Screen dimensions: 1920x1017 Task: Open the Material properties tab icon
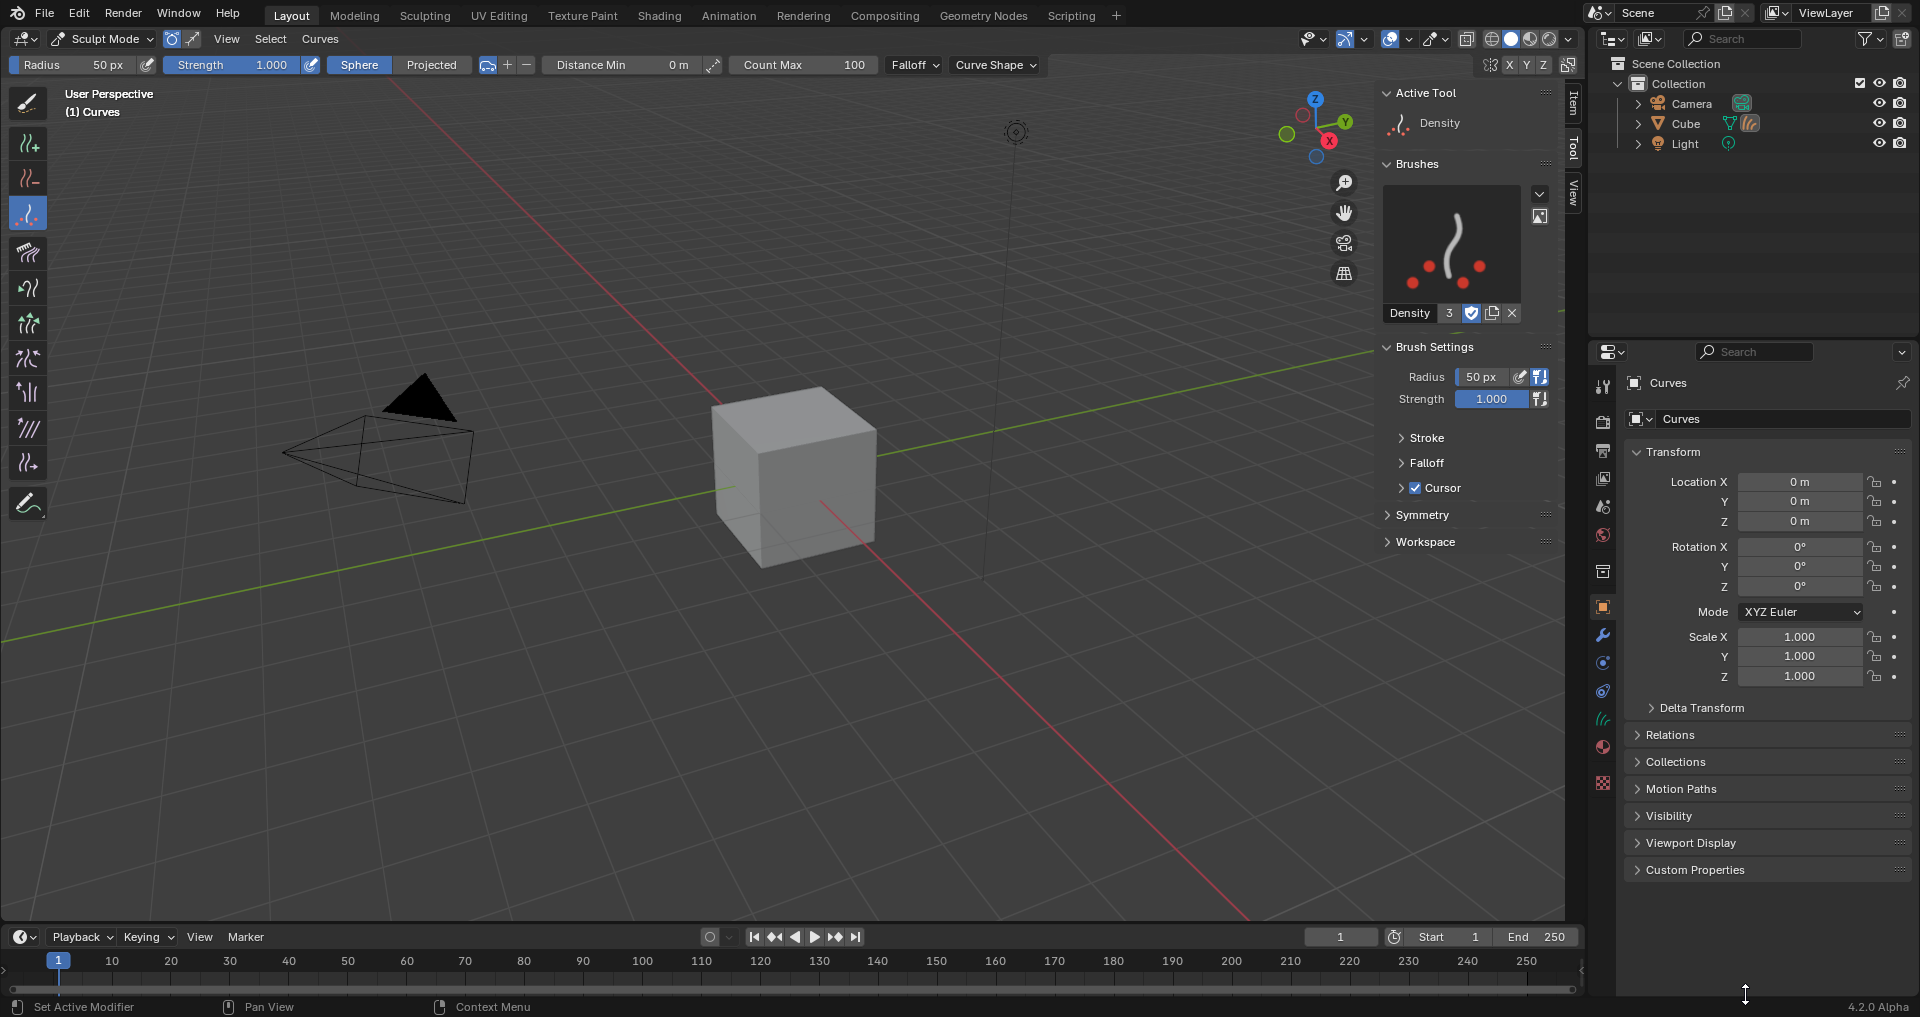point(1603,747)
